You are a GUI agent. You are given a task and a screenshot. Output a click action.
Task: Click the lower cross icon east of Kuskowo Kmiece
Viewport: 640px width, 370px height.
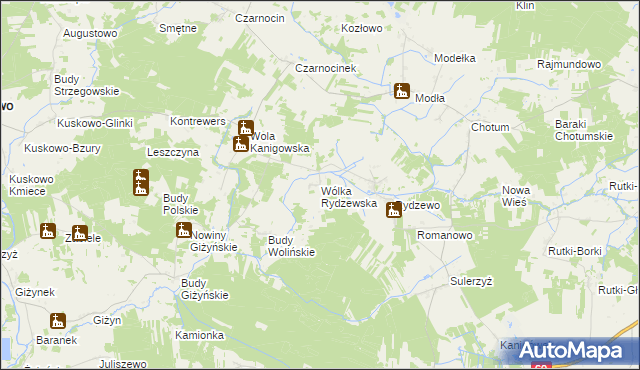point(140,189)
